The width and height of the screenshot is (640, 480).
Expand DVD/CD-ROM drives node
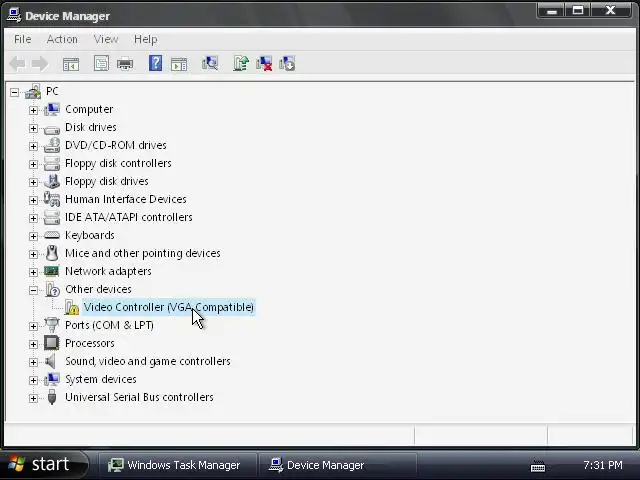33,146
